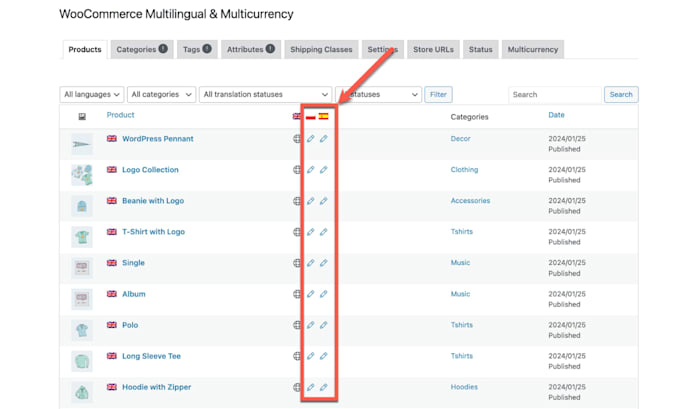Open the Hoodies category link

pyautogui.click(x=464, y=387)
